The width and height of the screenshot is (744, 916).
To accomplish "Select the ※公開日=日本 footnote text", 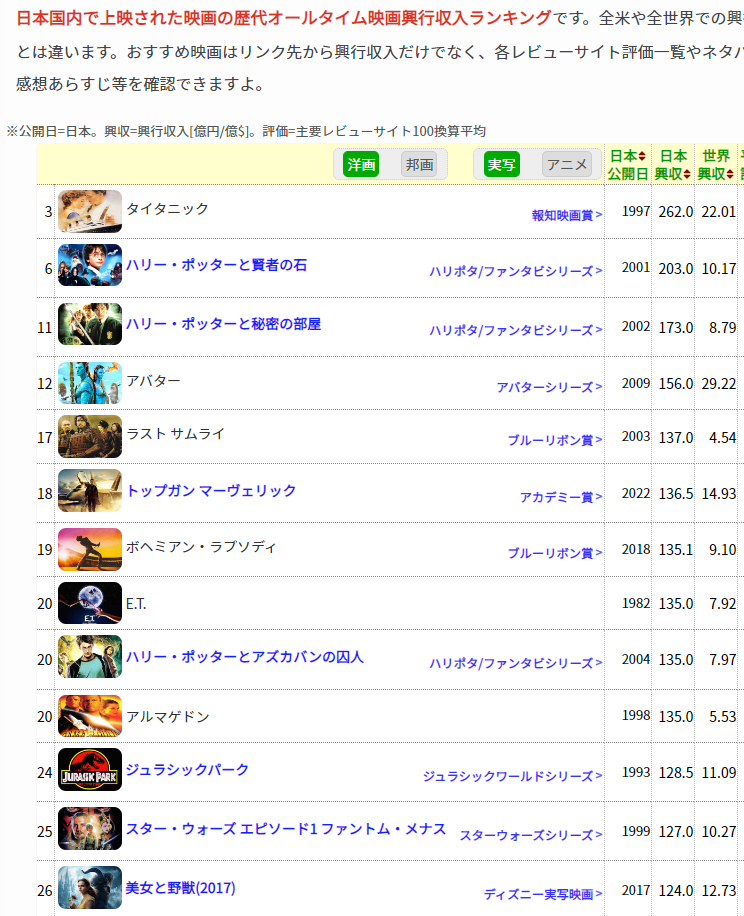I will click(246, 131).
